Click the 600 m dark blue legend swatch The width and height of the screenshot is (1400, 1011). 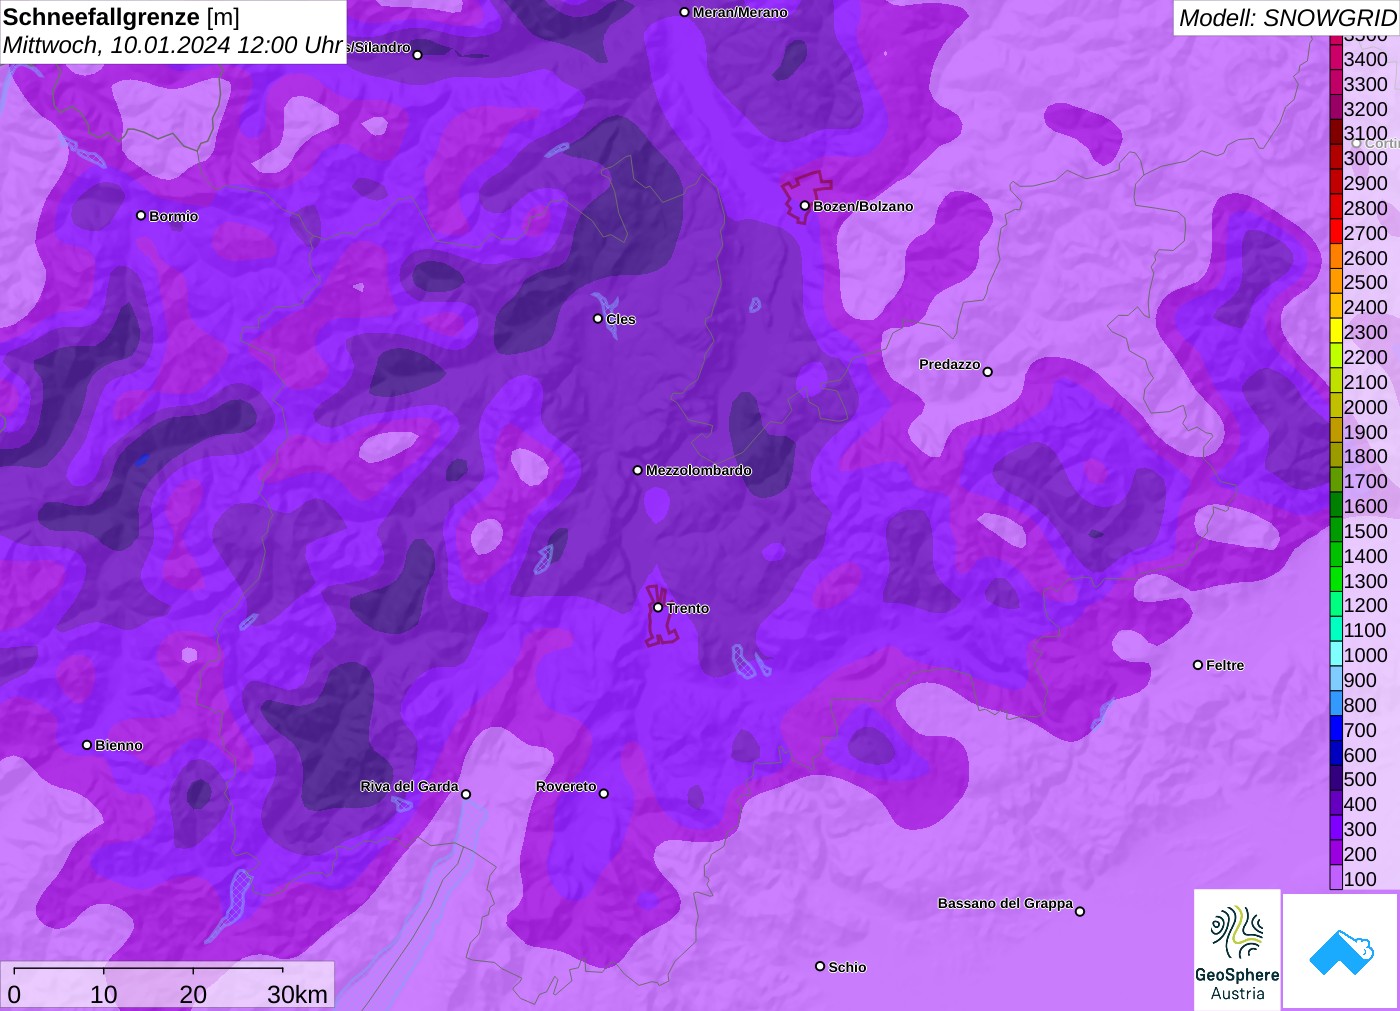click(x=1336, y=755)
